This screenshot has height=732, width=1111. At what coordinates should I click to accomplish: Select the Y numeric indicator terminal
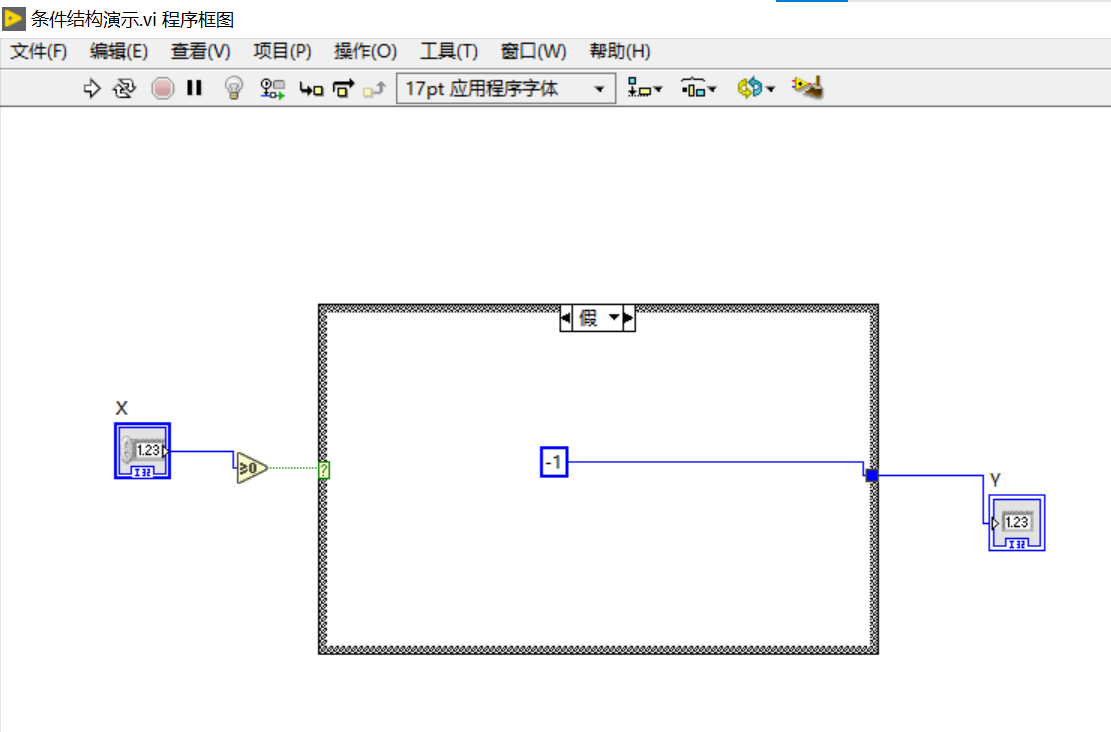(1017, 523)
